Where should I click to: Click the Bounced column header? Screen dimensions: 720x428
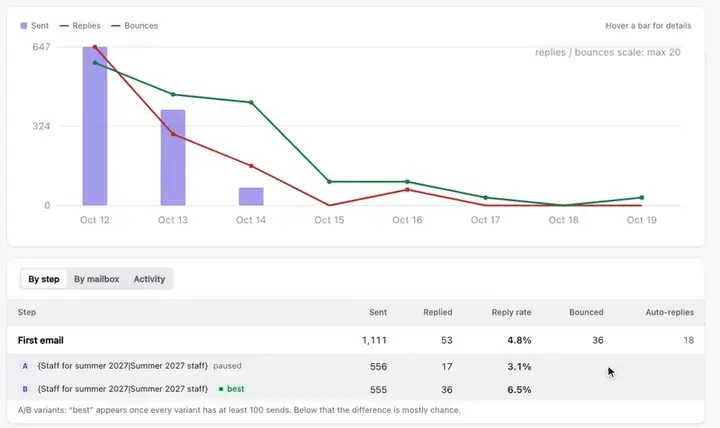pos(586,312)
